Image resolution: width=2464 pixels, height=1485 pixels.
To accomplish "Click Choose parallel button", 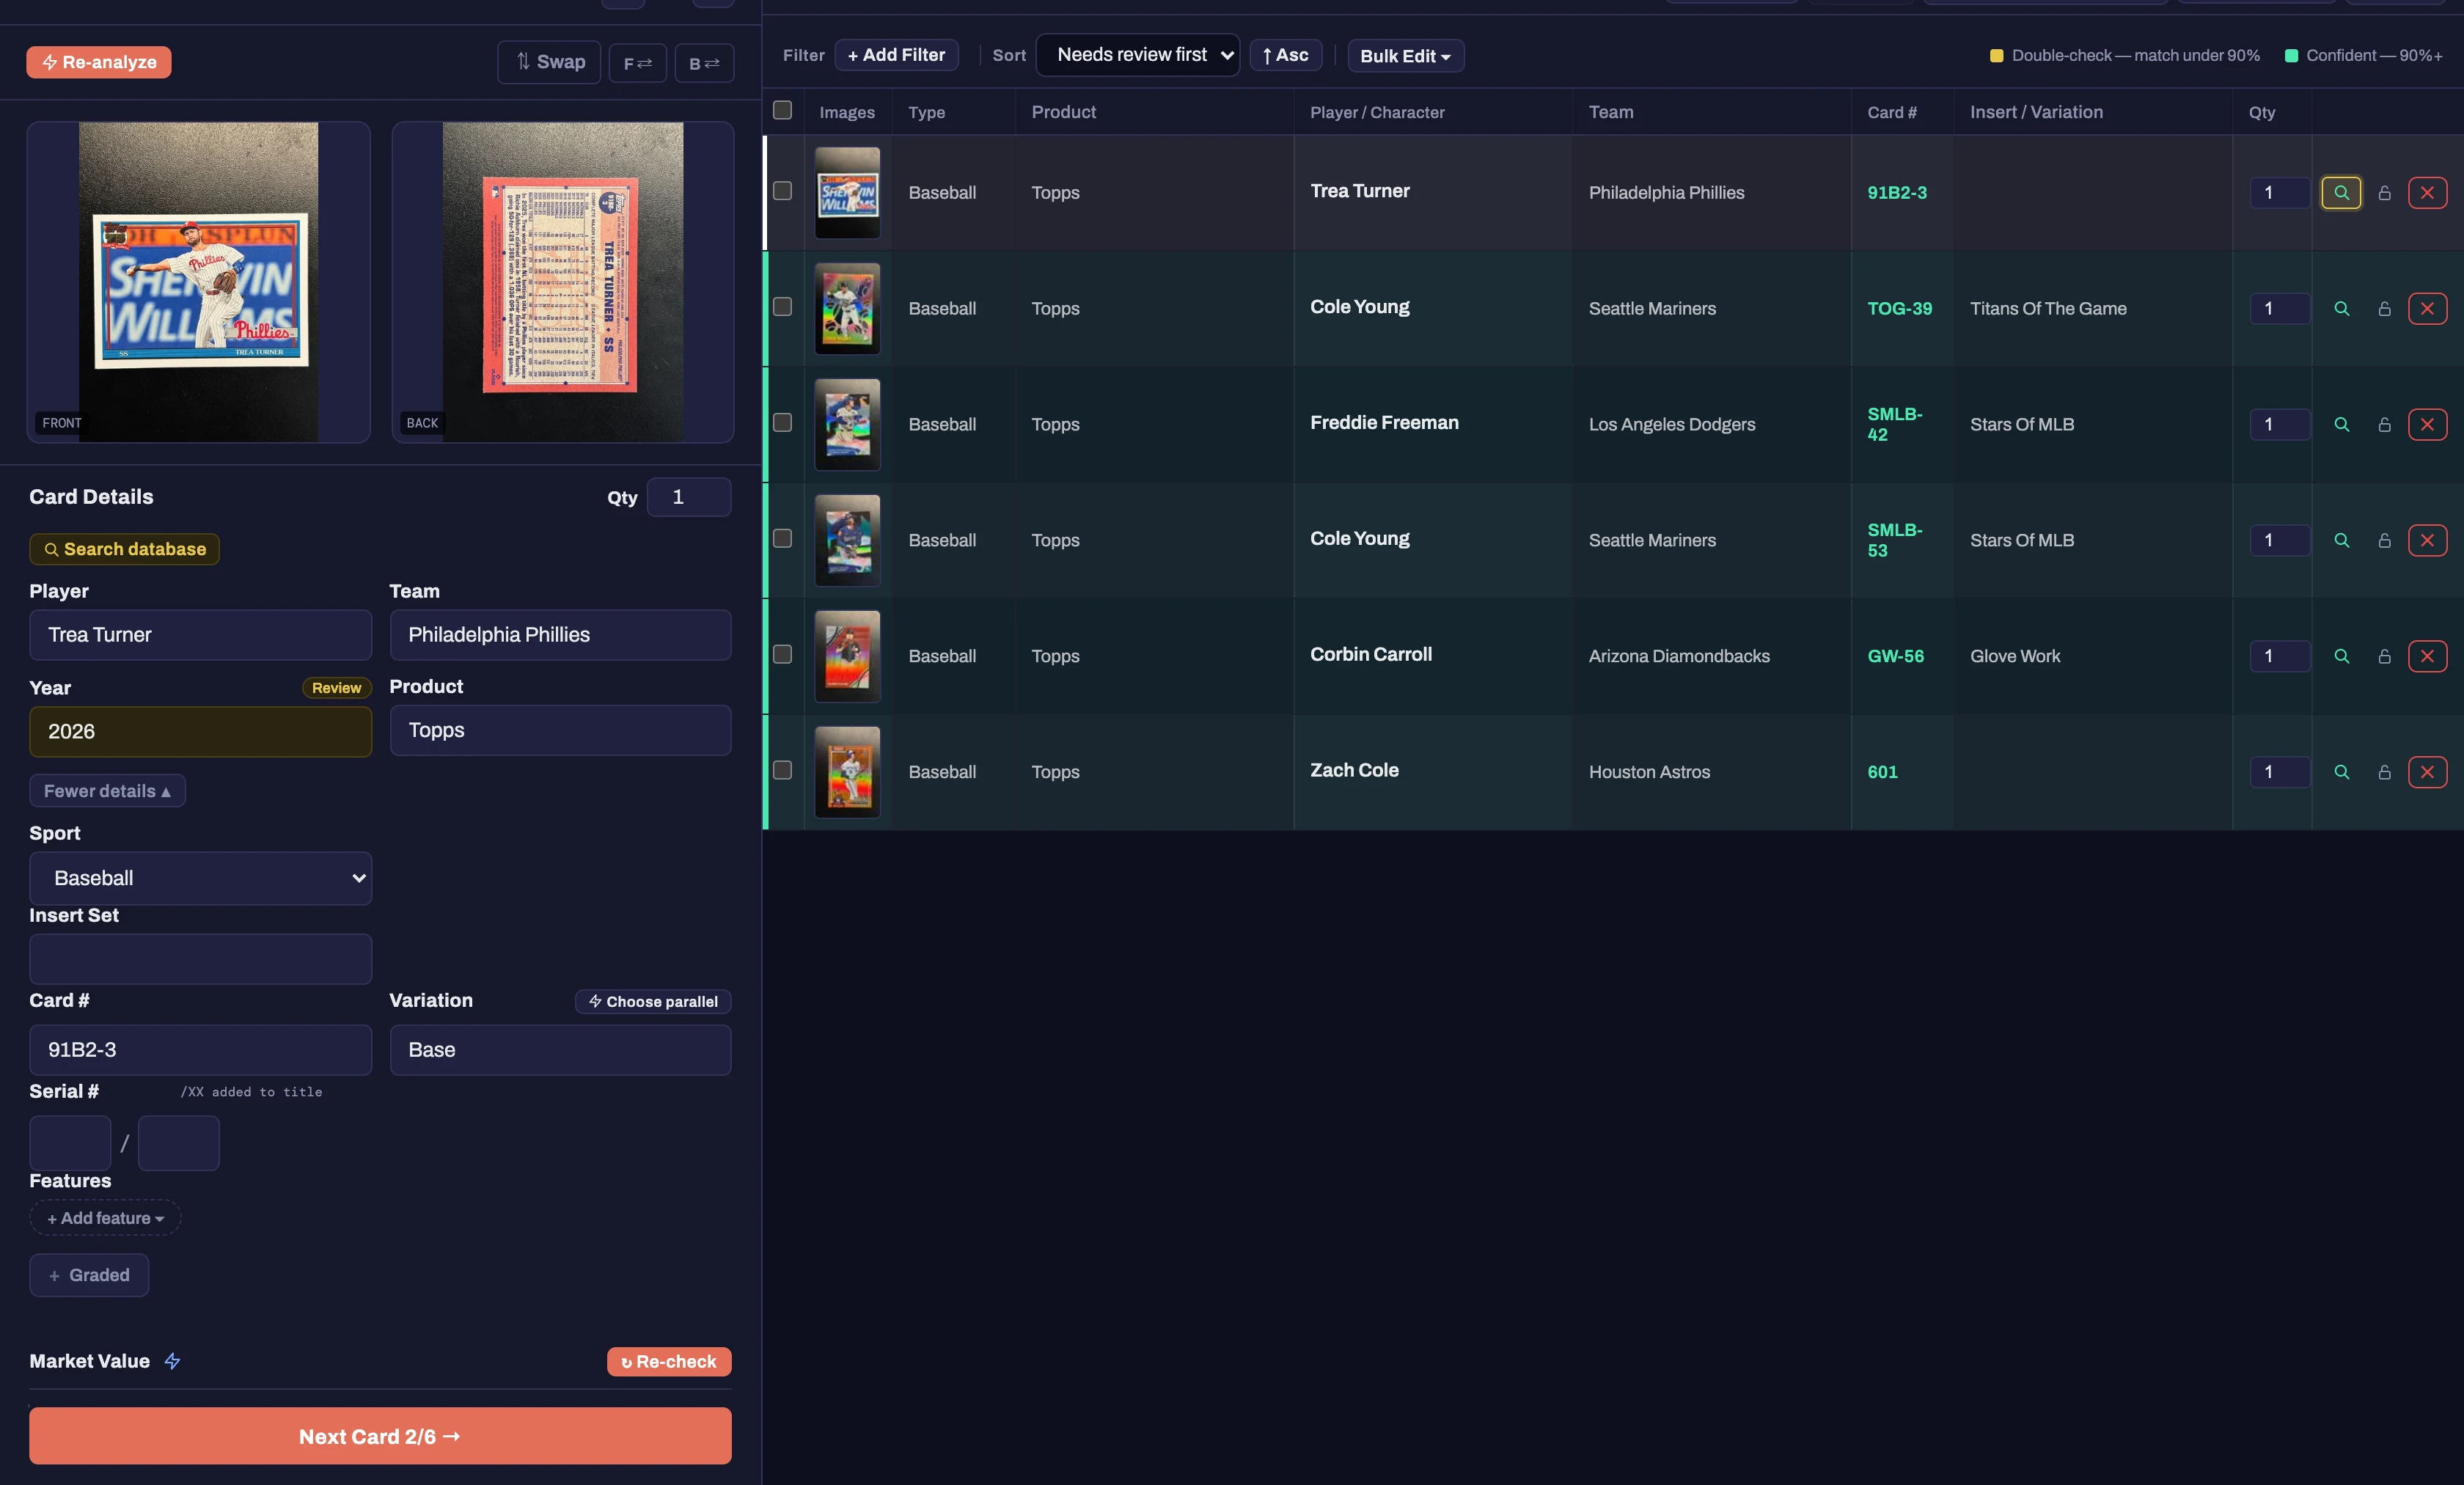I will coord(653,1002).
